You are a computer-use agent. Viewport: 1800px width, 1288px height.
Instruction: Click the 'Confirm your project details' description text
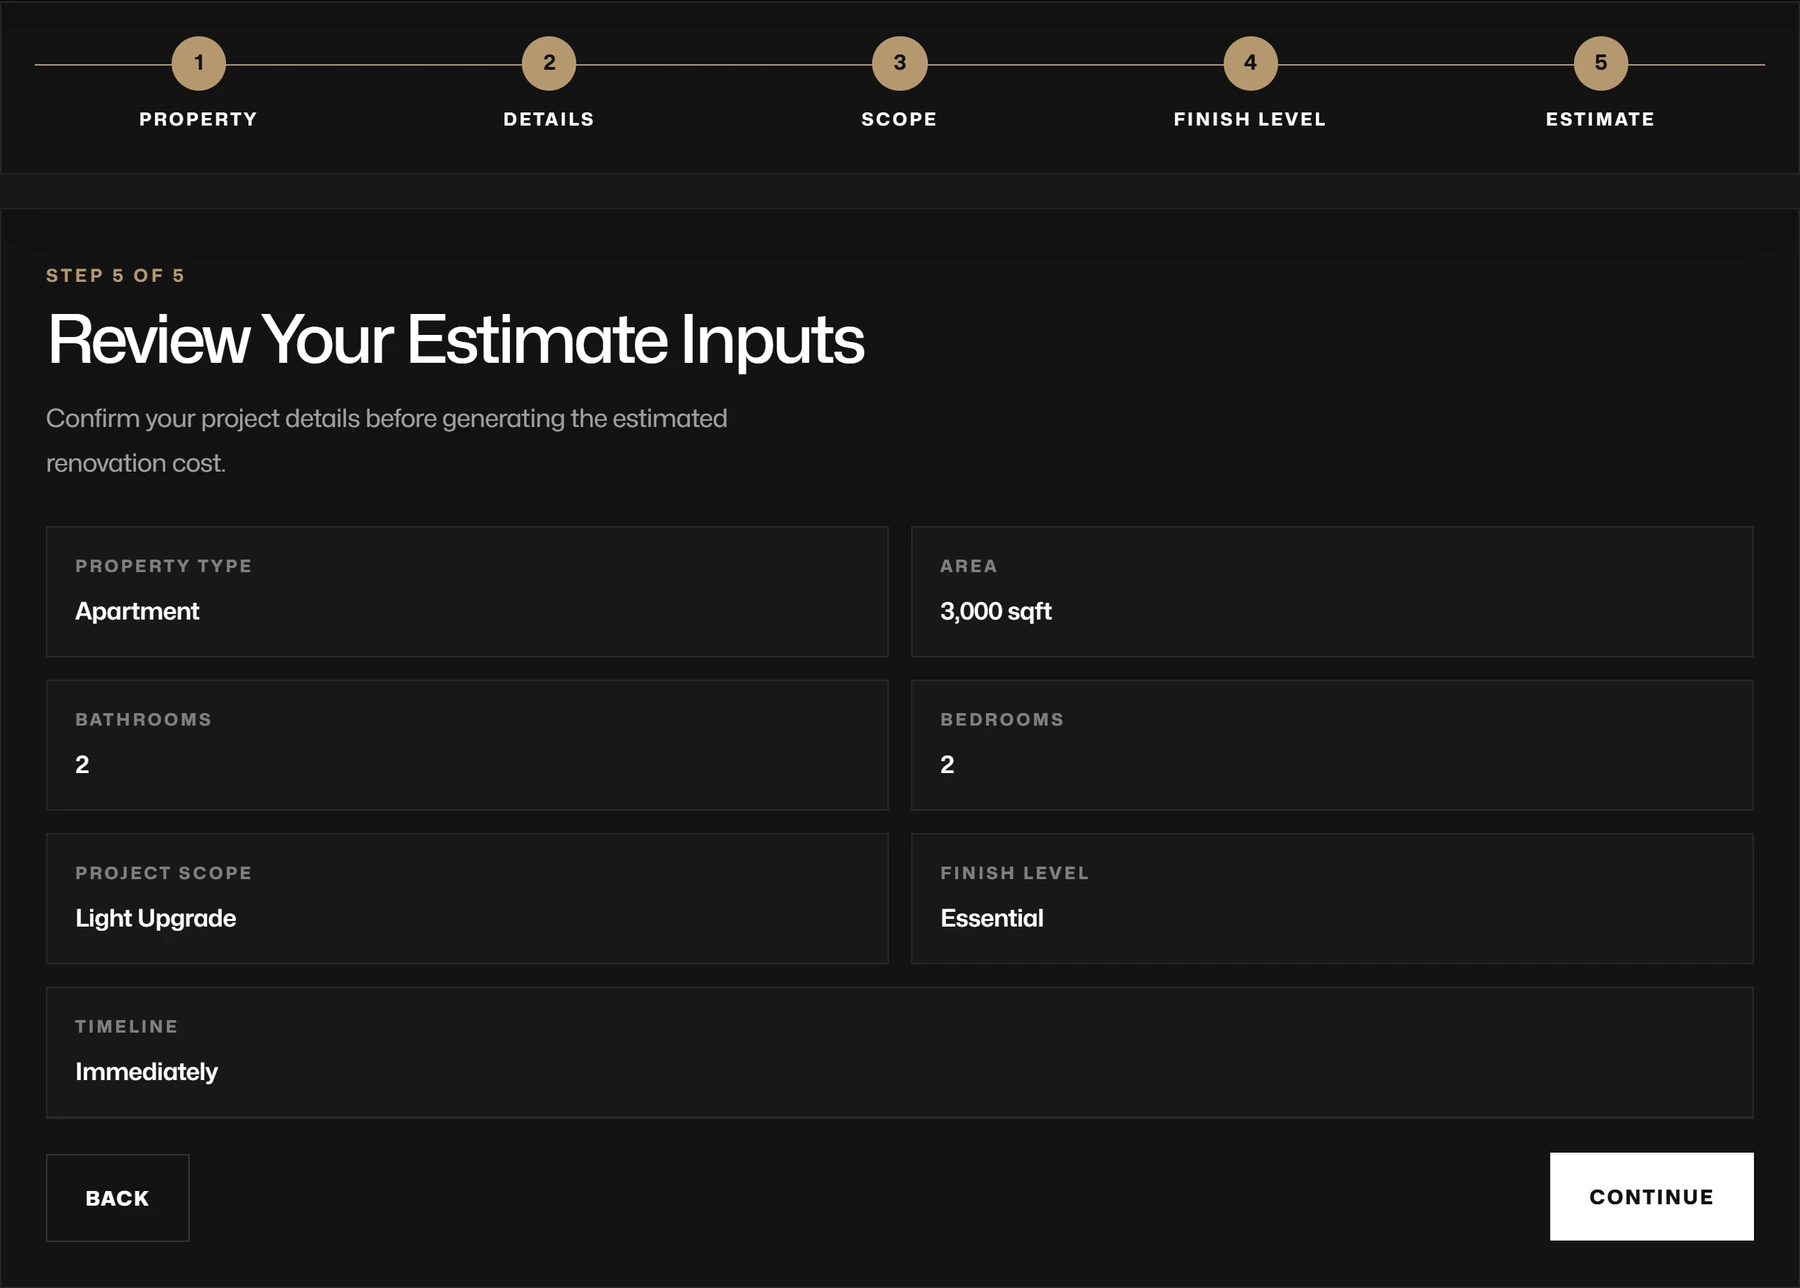[x=386, y=440]
